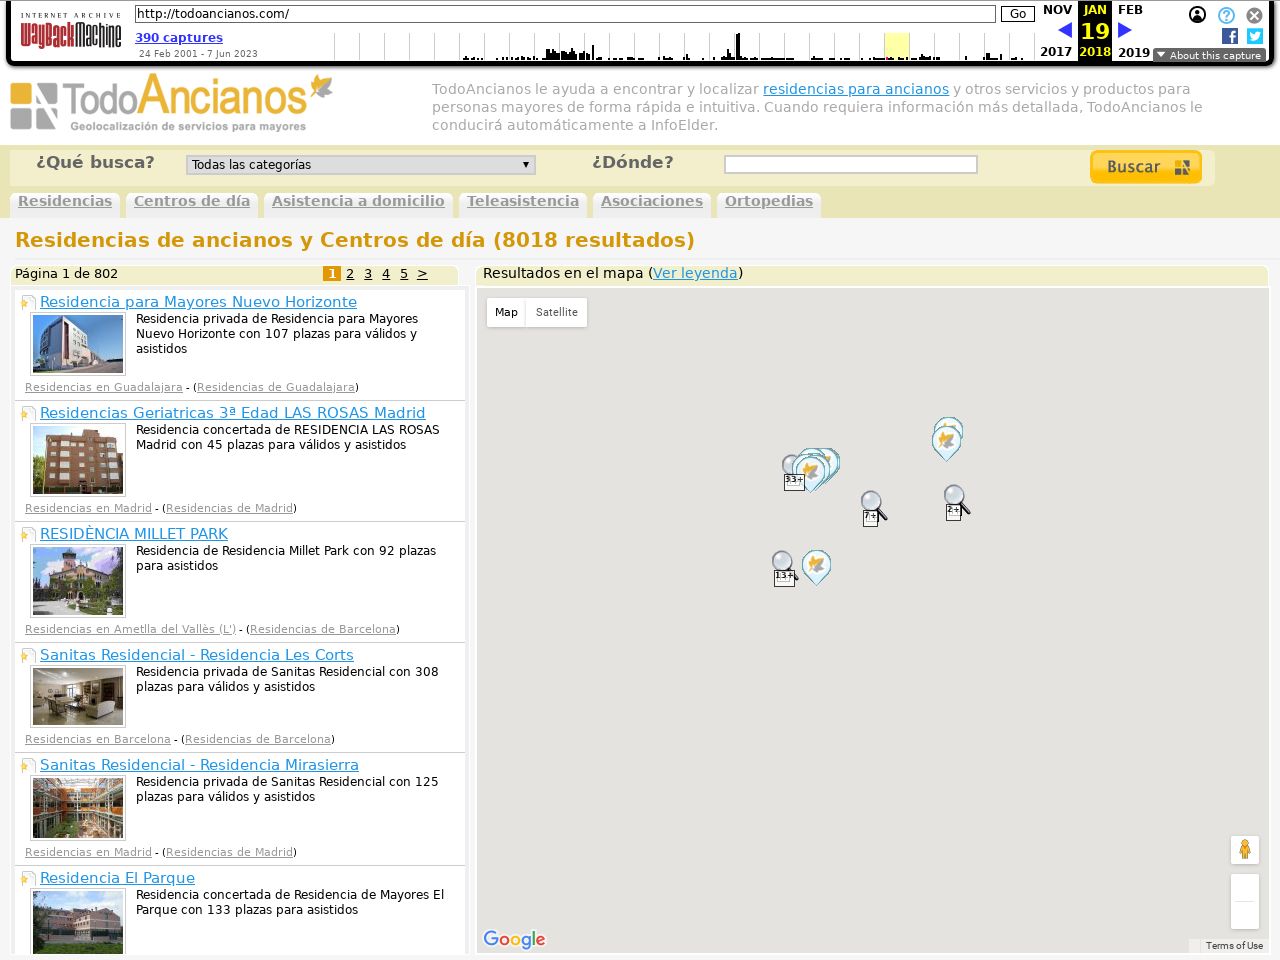Expand About this capture
Viewport: 1280px width, 960px height.
click(1209, 55)
